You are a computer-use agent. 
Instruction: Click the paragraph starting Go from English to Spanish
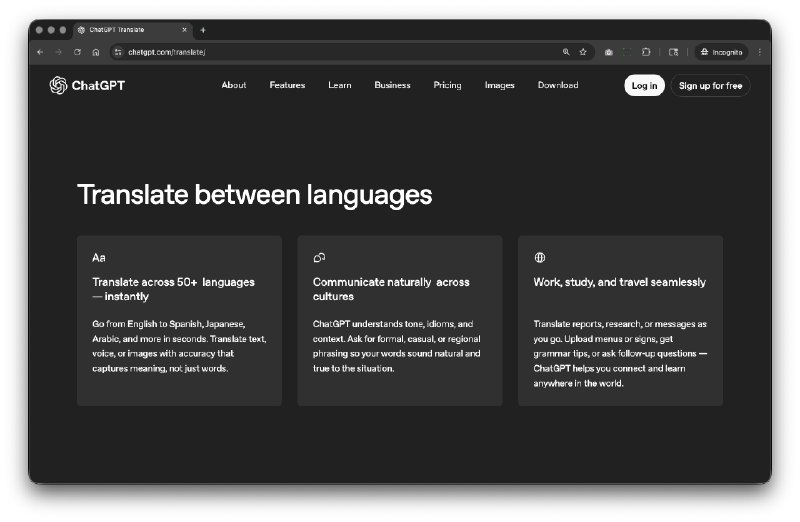(179, 346)
